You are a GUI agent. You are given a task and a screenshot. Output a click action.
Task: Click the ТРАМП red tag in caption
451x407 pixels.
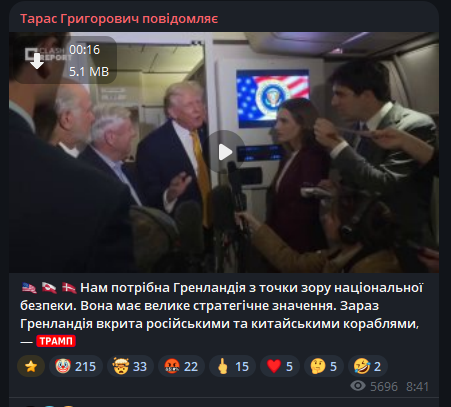pos(56,341)
